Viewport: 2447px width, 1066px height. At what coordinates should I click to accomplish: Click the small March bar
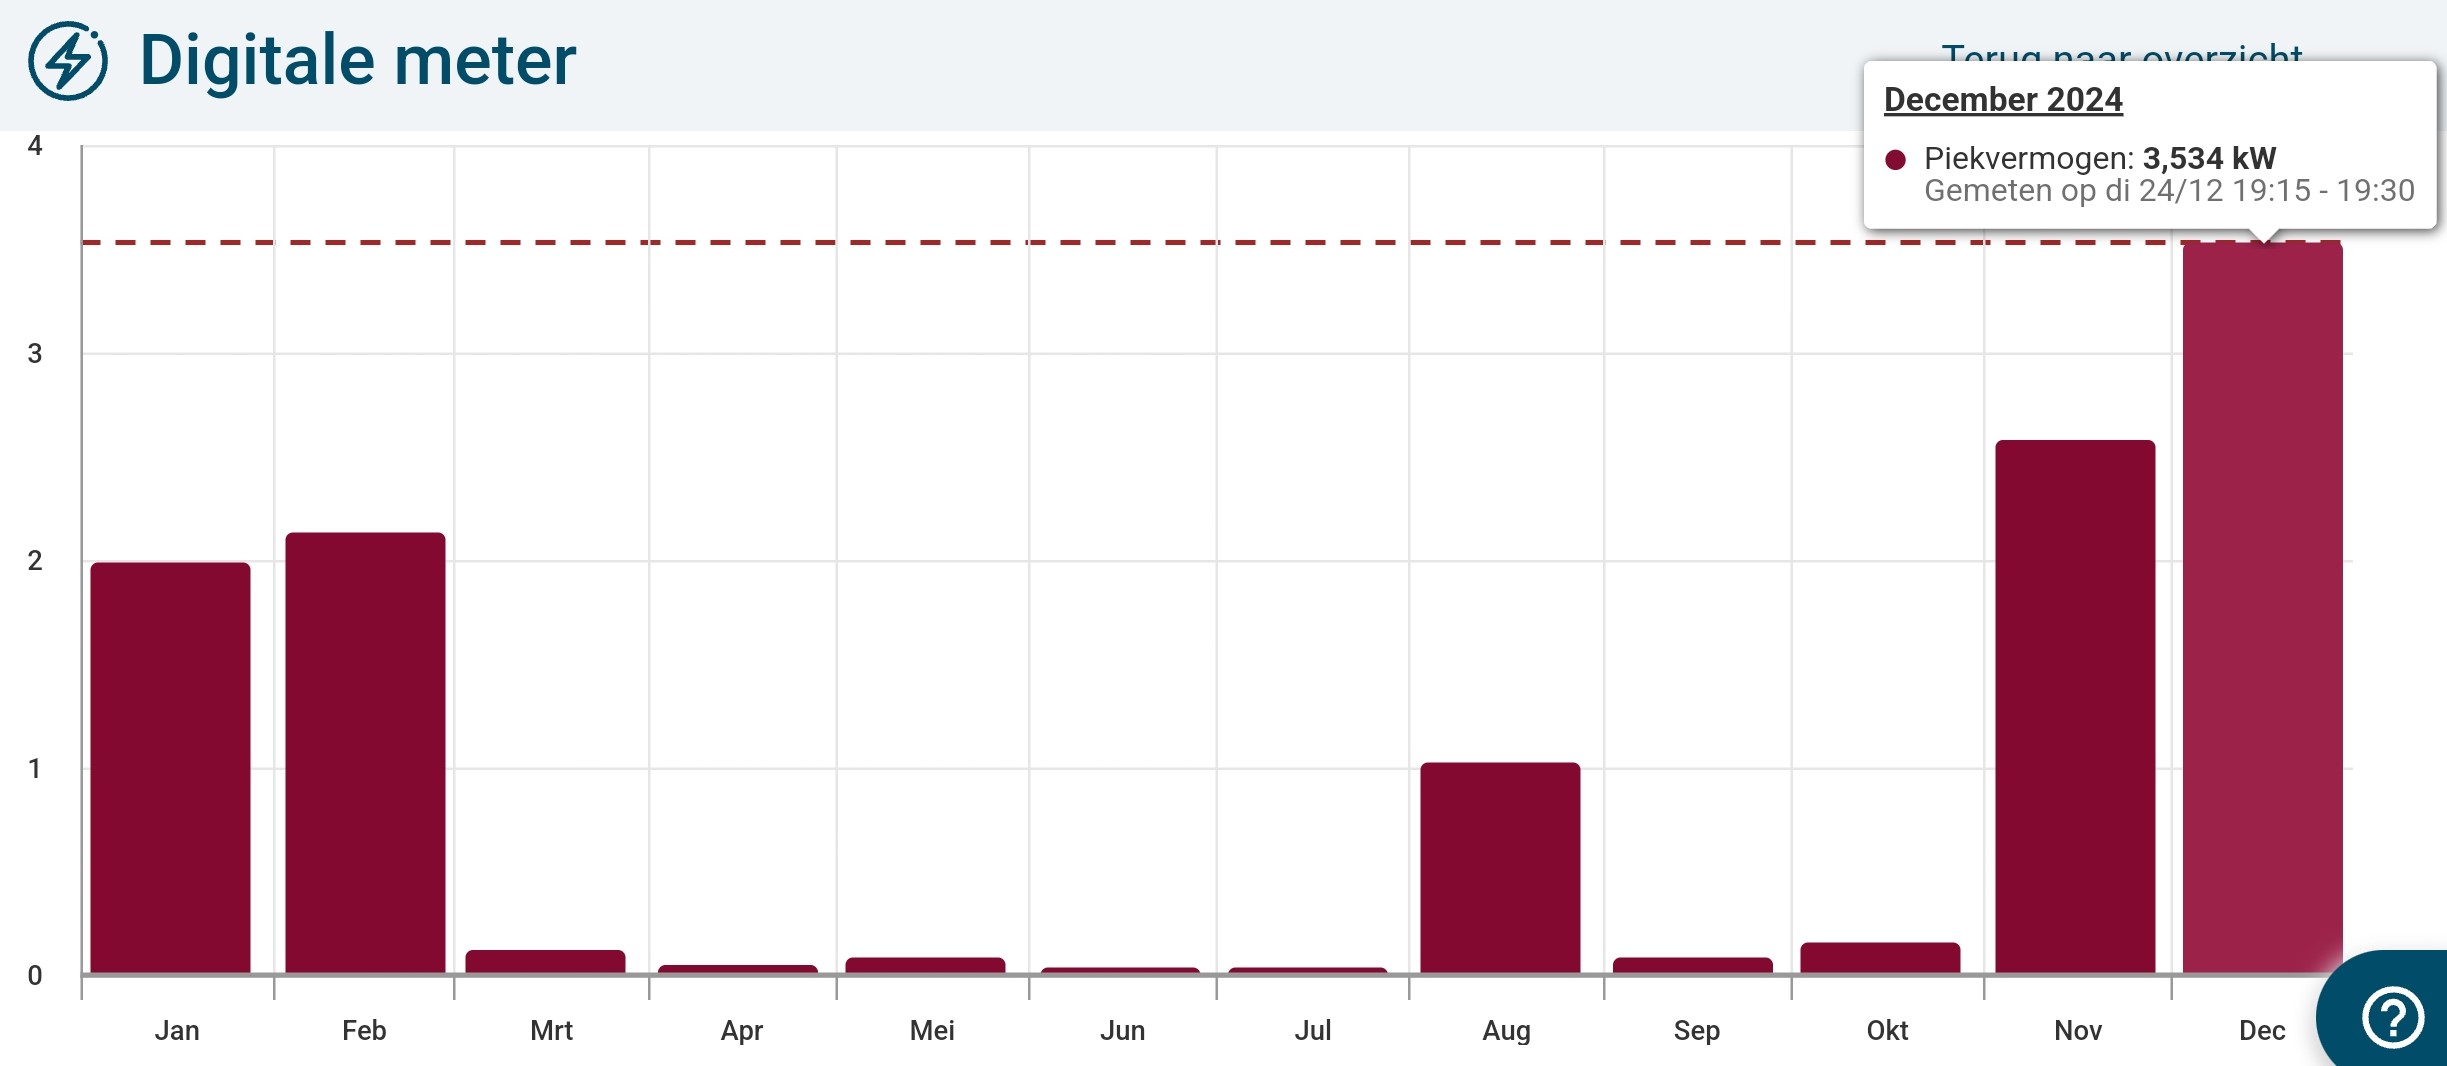(546, 961)
